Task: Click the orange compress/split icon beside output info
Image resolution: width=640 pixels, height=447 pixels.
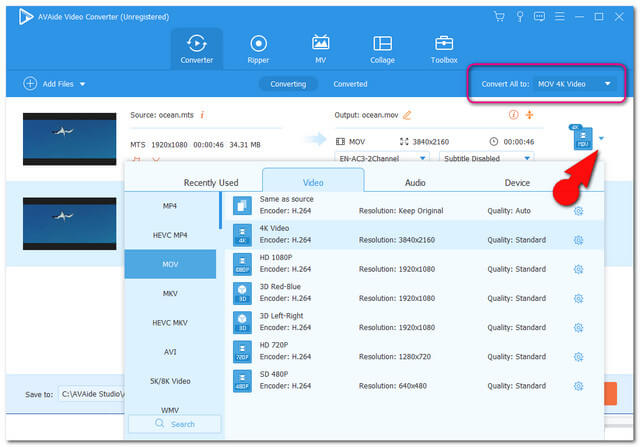Action: tap(530, 115)
